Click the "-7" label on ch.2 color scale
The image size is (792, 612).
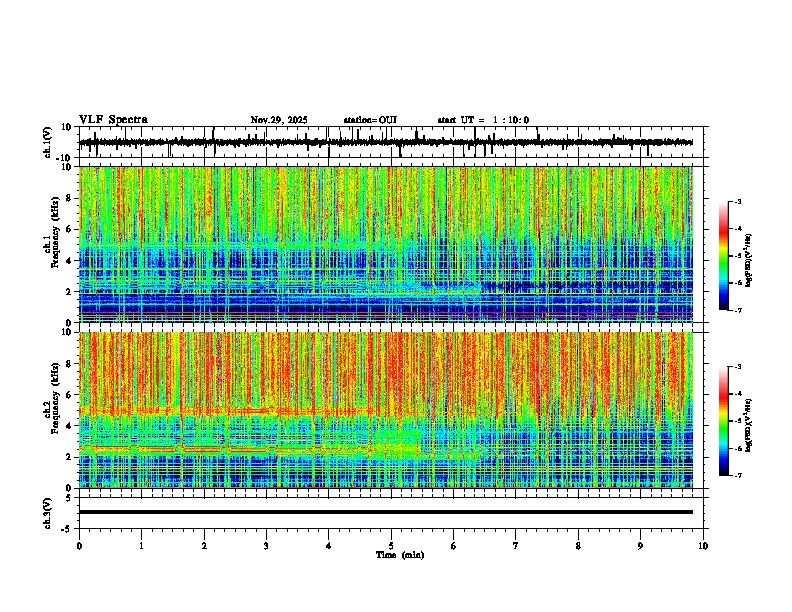coord(738,475)
